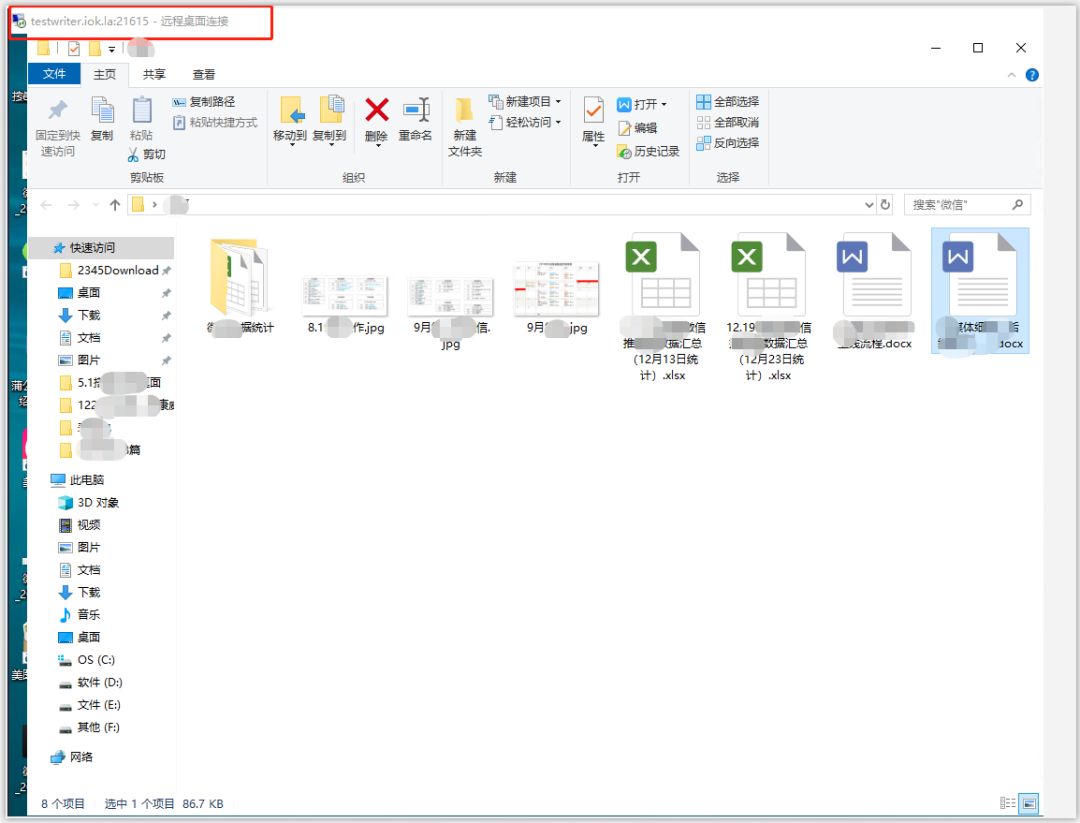Click the refresh icon beside address bar

pos(885,205)
